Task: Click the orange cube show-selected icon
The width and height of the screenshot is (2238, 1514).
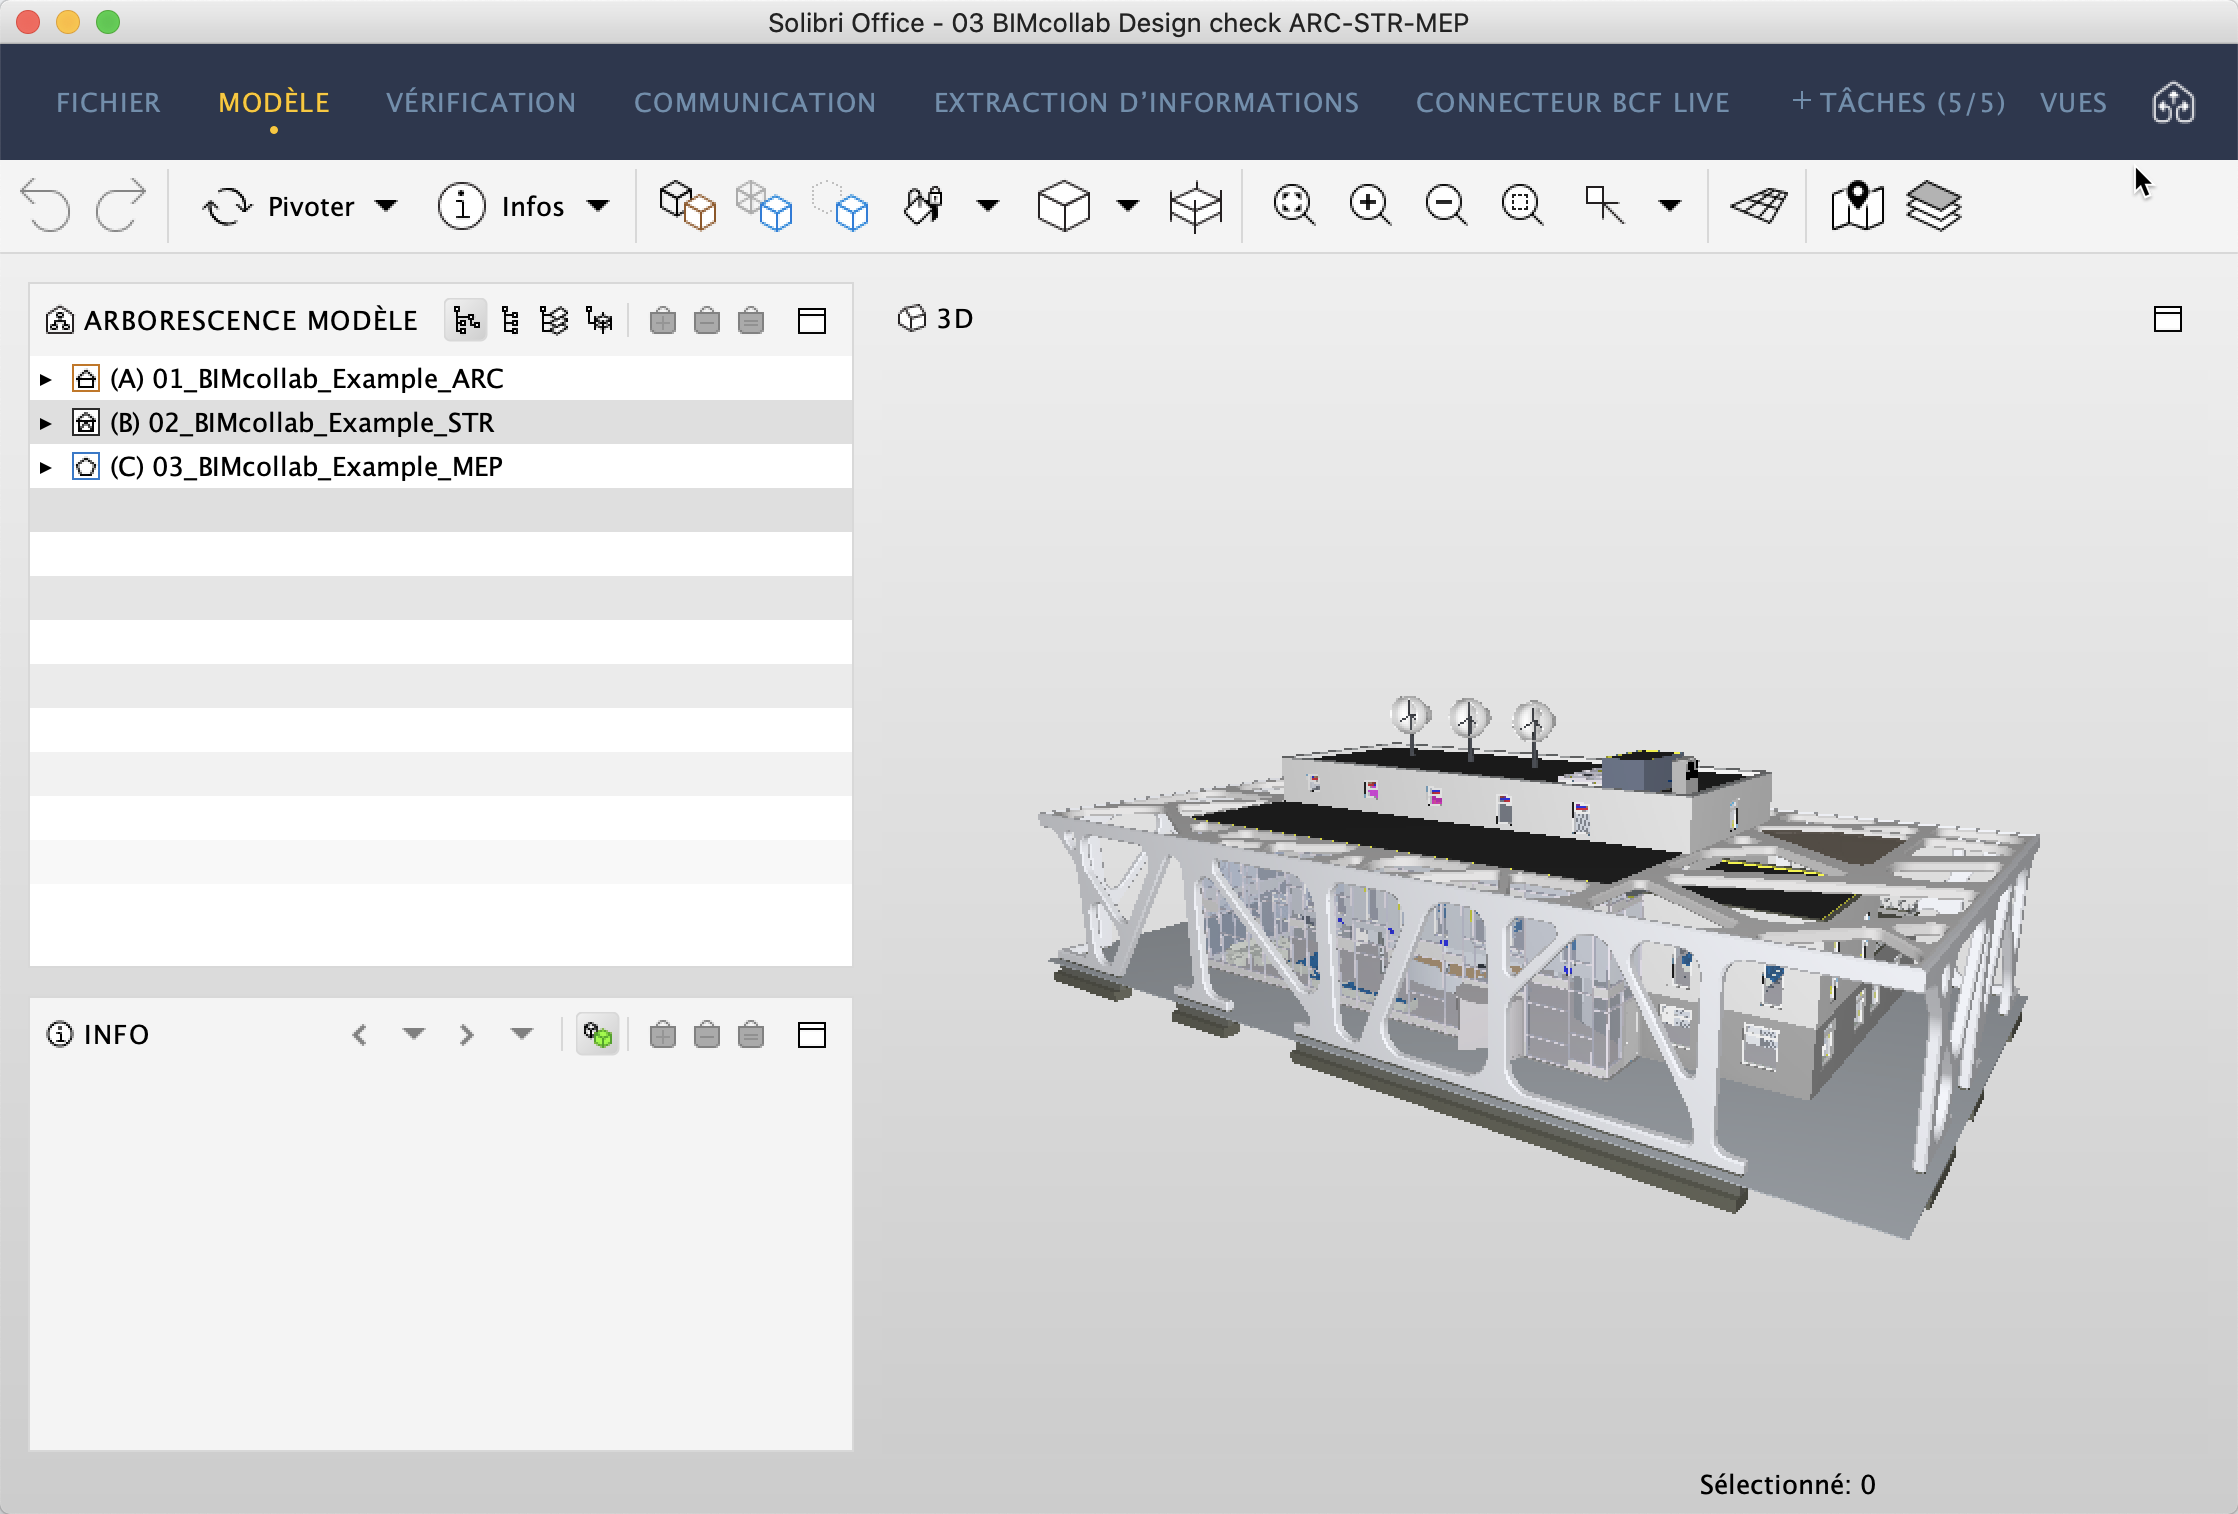Action: 687,206
